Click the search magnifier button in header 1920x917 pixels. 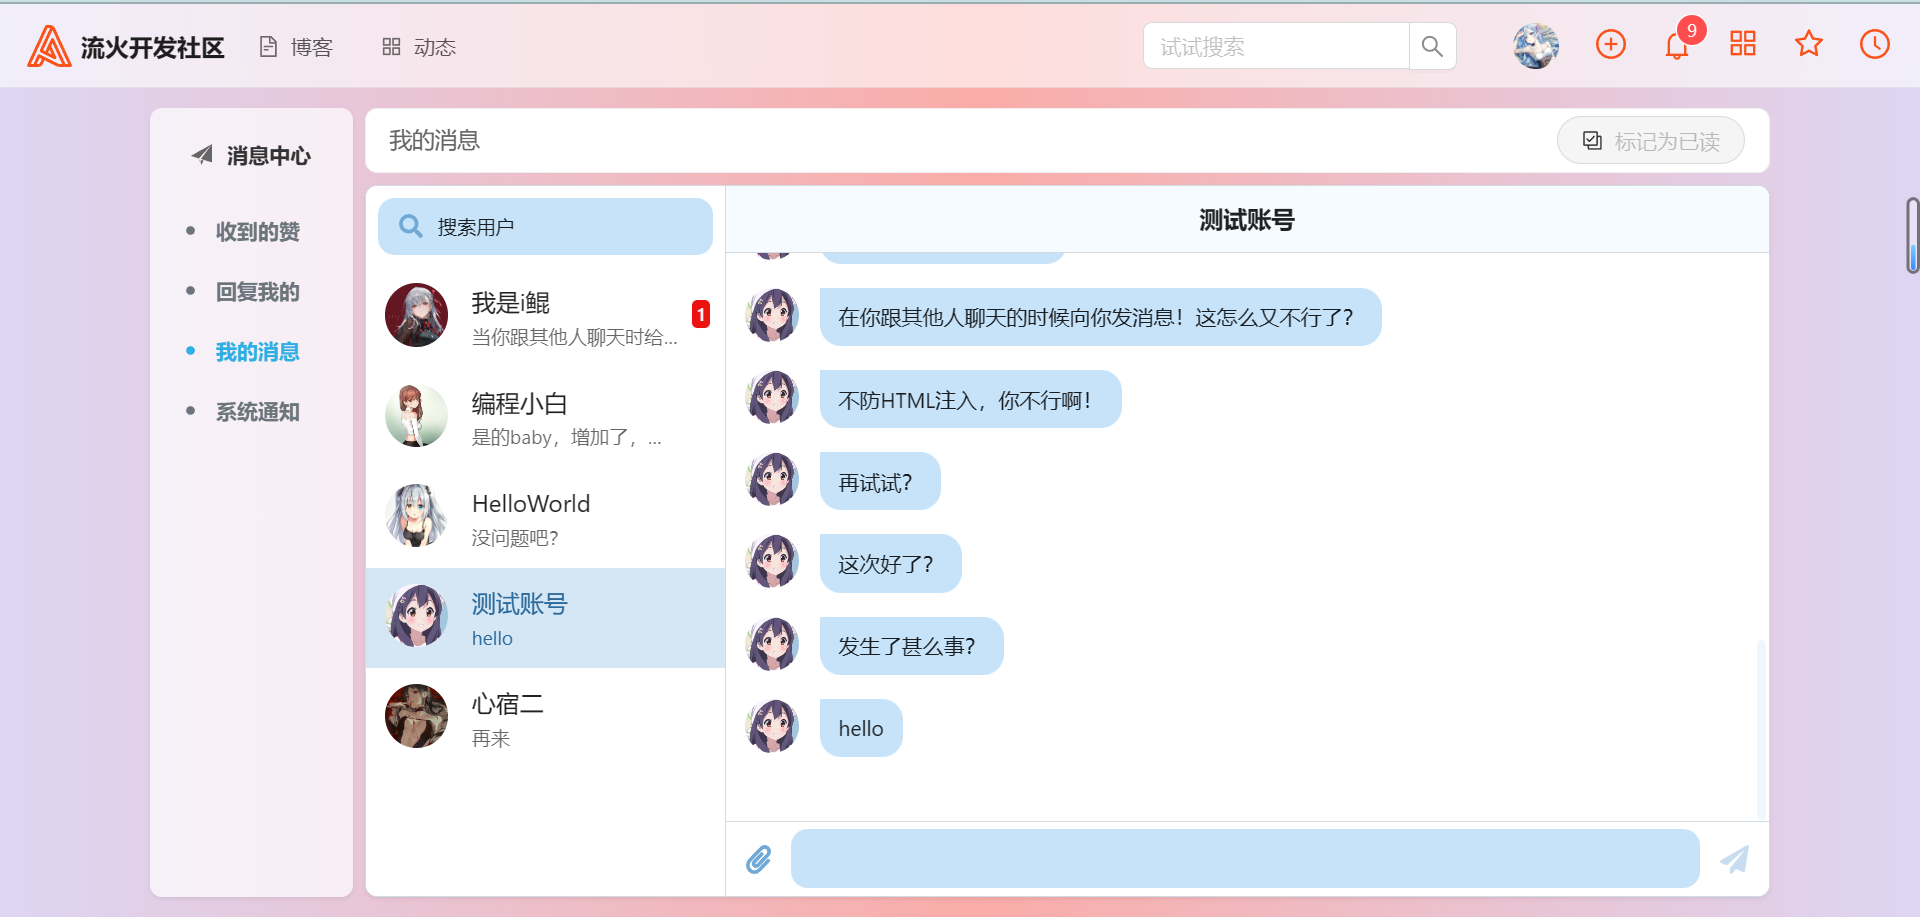pos(1432,46)
